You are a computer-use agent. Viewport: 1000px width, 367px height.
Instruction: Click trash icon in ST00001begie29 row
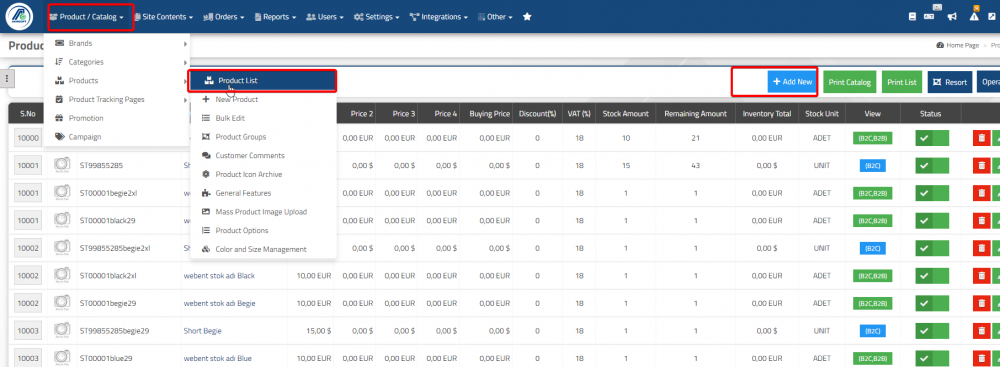[x=981, y=303]
